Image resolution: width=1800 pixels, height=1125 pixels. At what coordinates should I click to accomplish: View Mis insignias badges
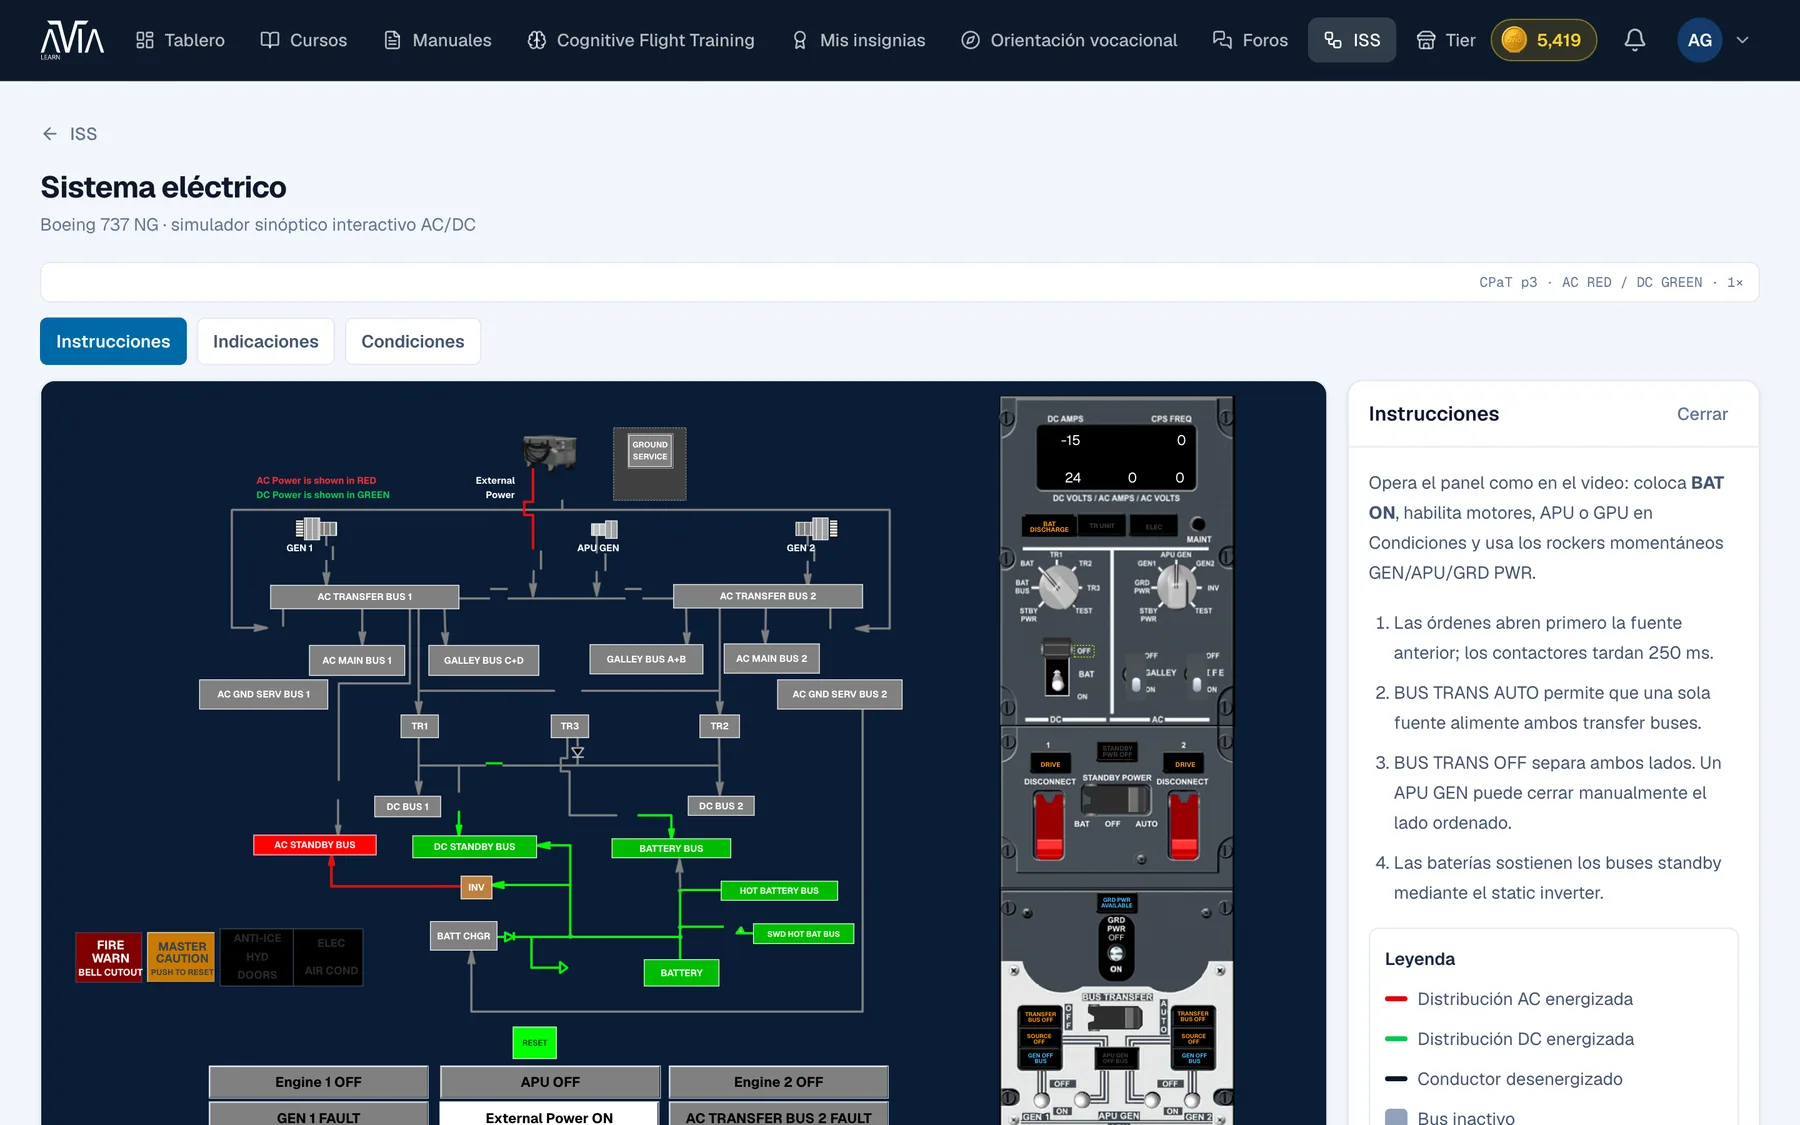click(858, 40)
